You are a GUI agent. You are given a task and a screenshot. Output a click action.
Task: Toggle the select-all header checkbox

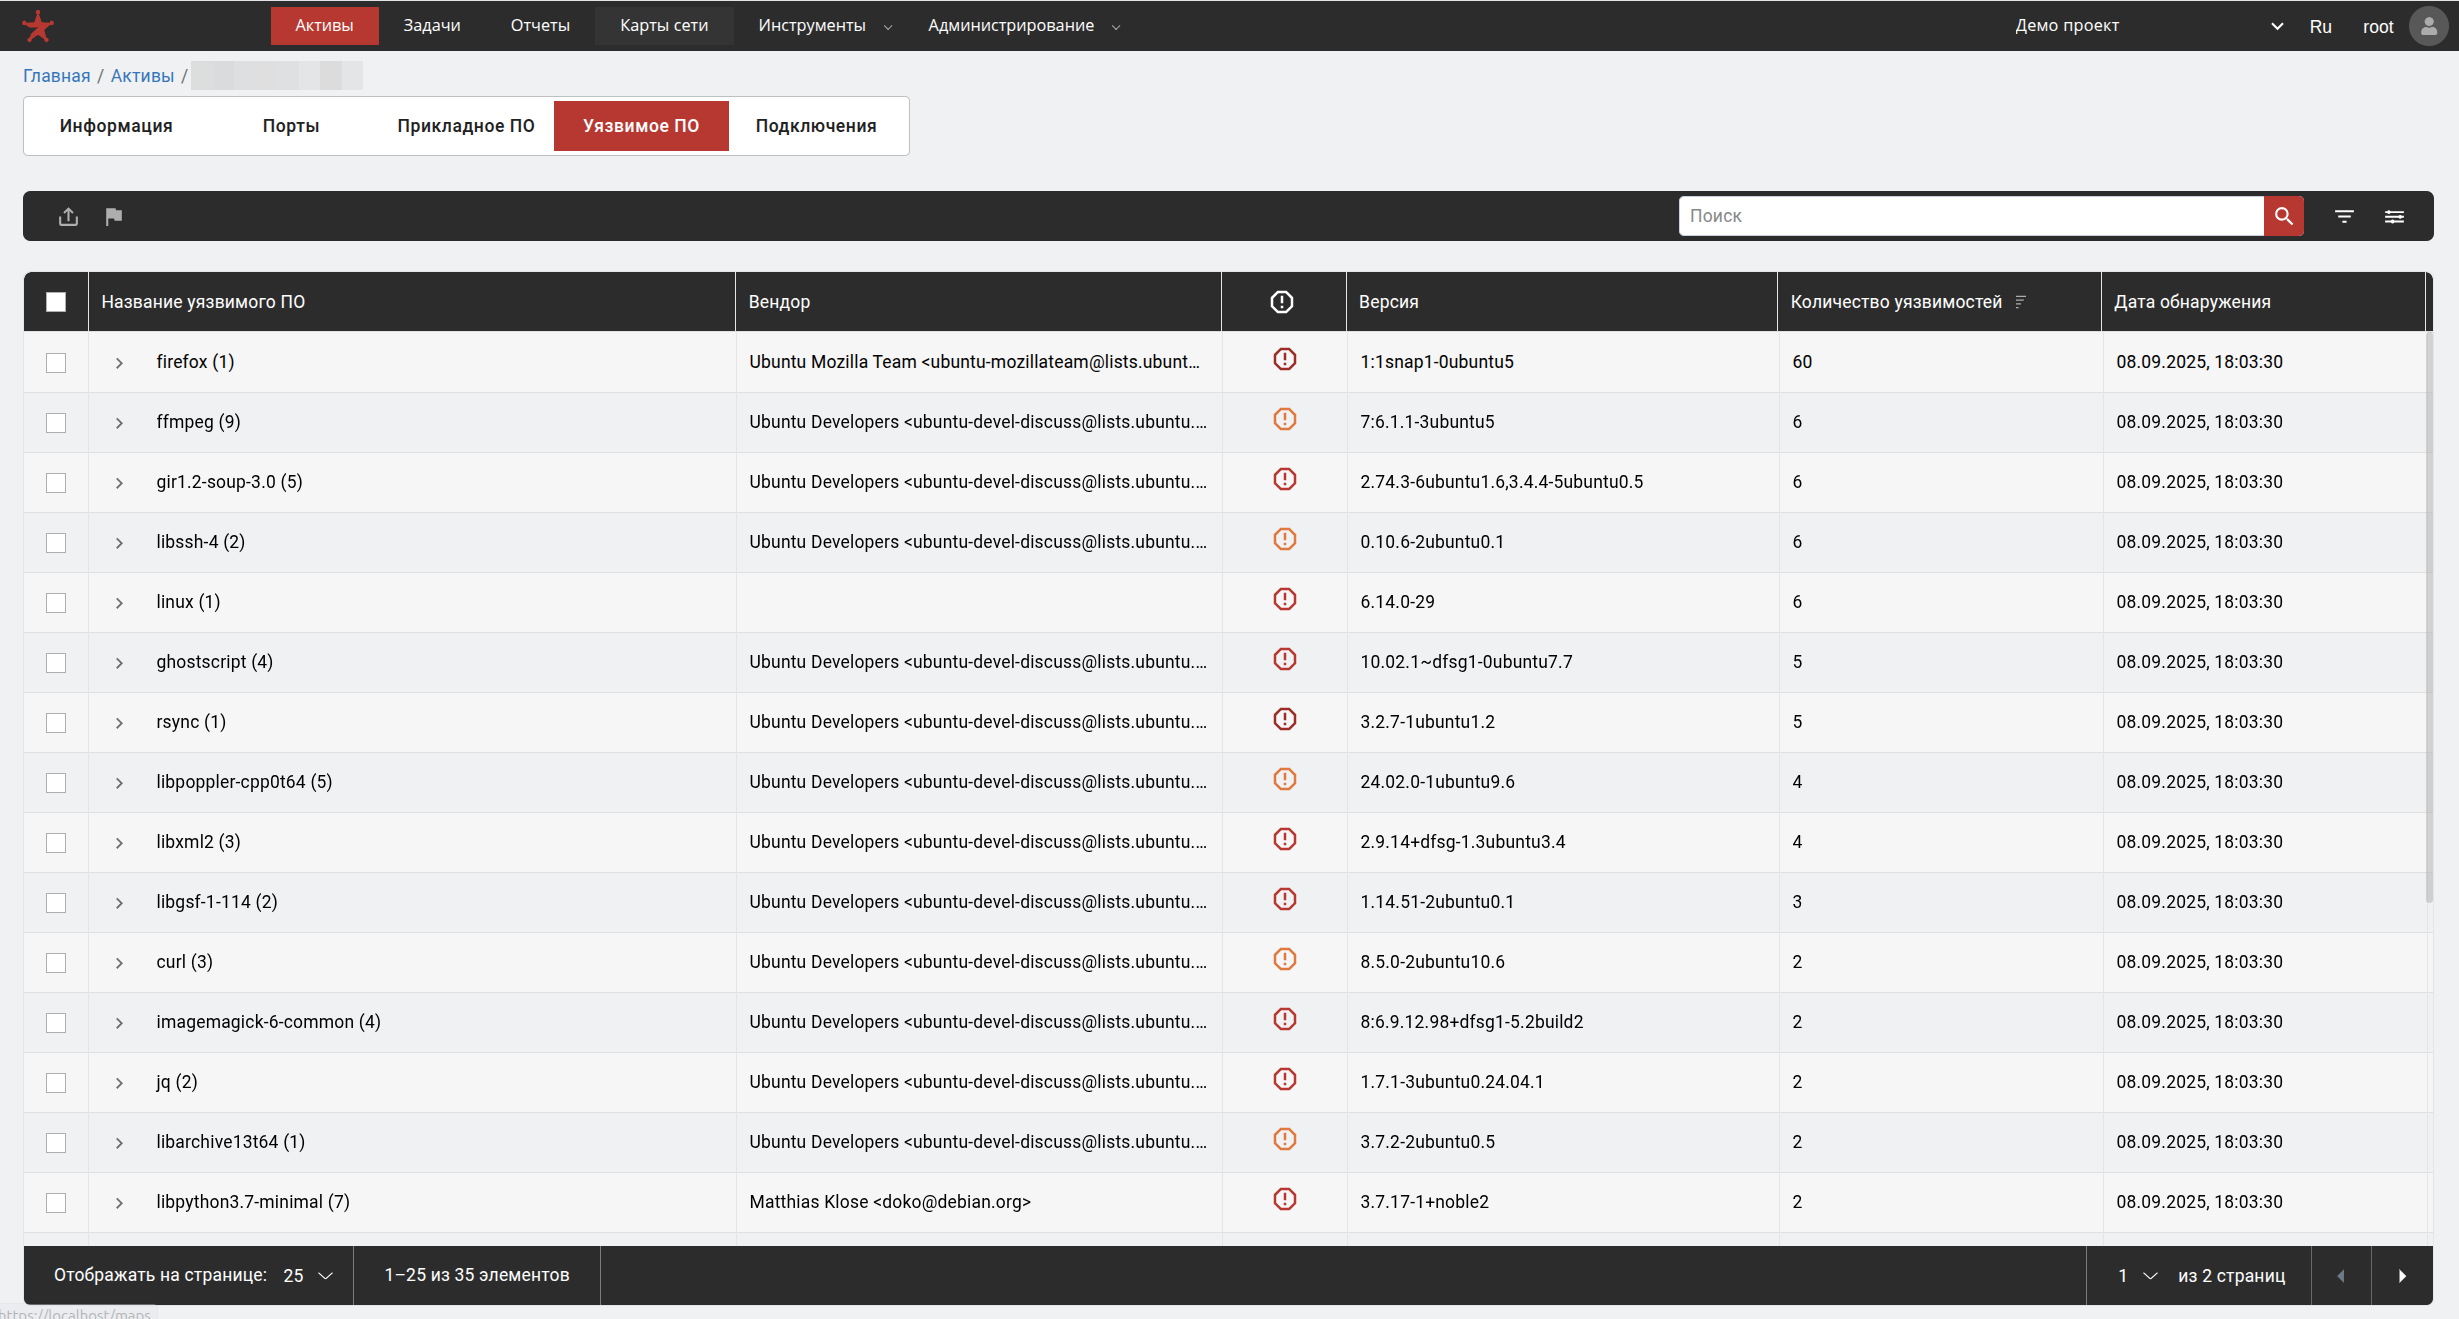click(56, 302)
